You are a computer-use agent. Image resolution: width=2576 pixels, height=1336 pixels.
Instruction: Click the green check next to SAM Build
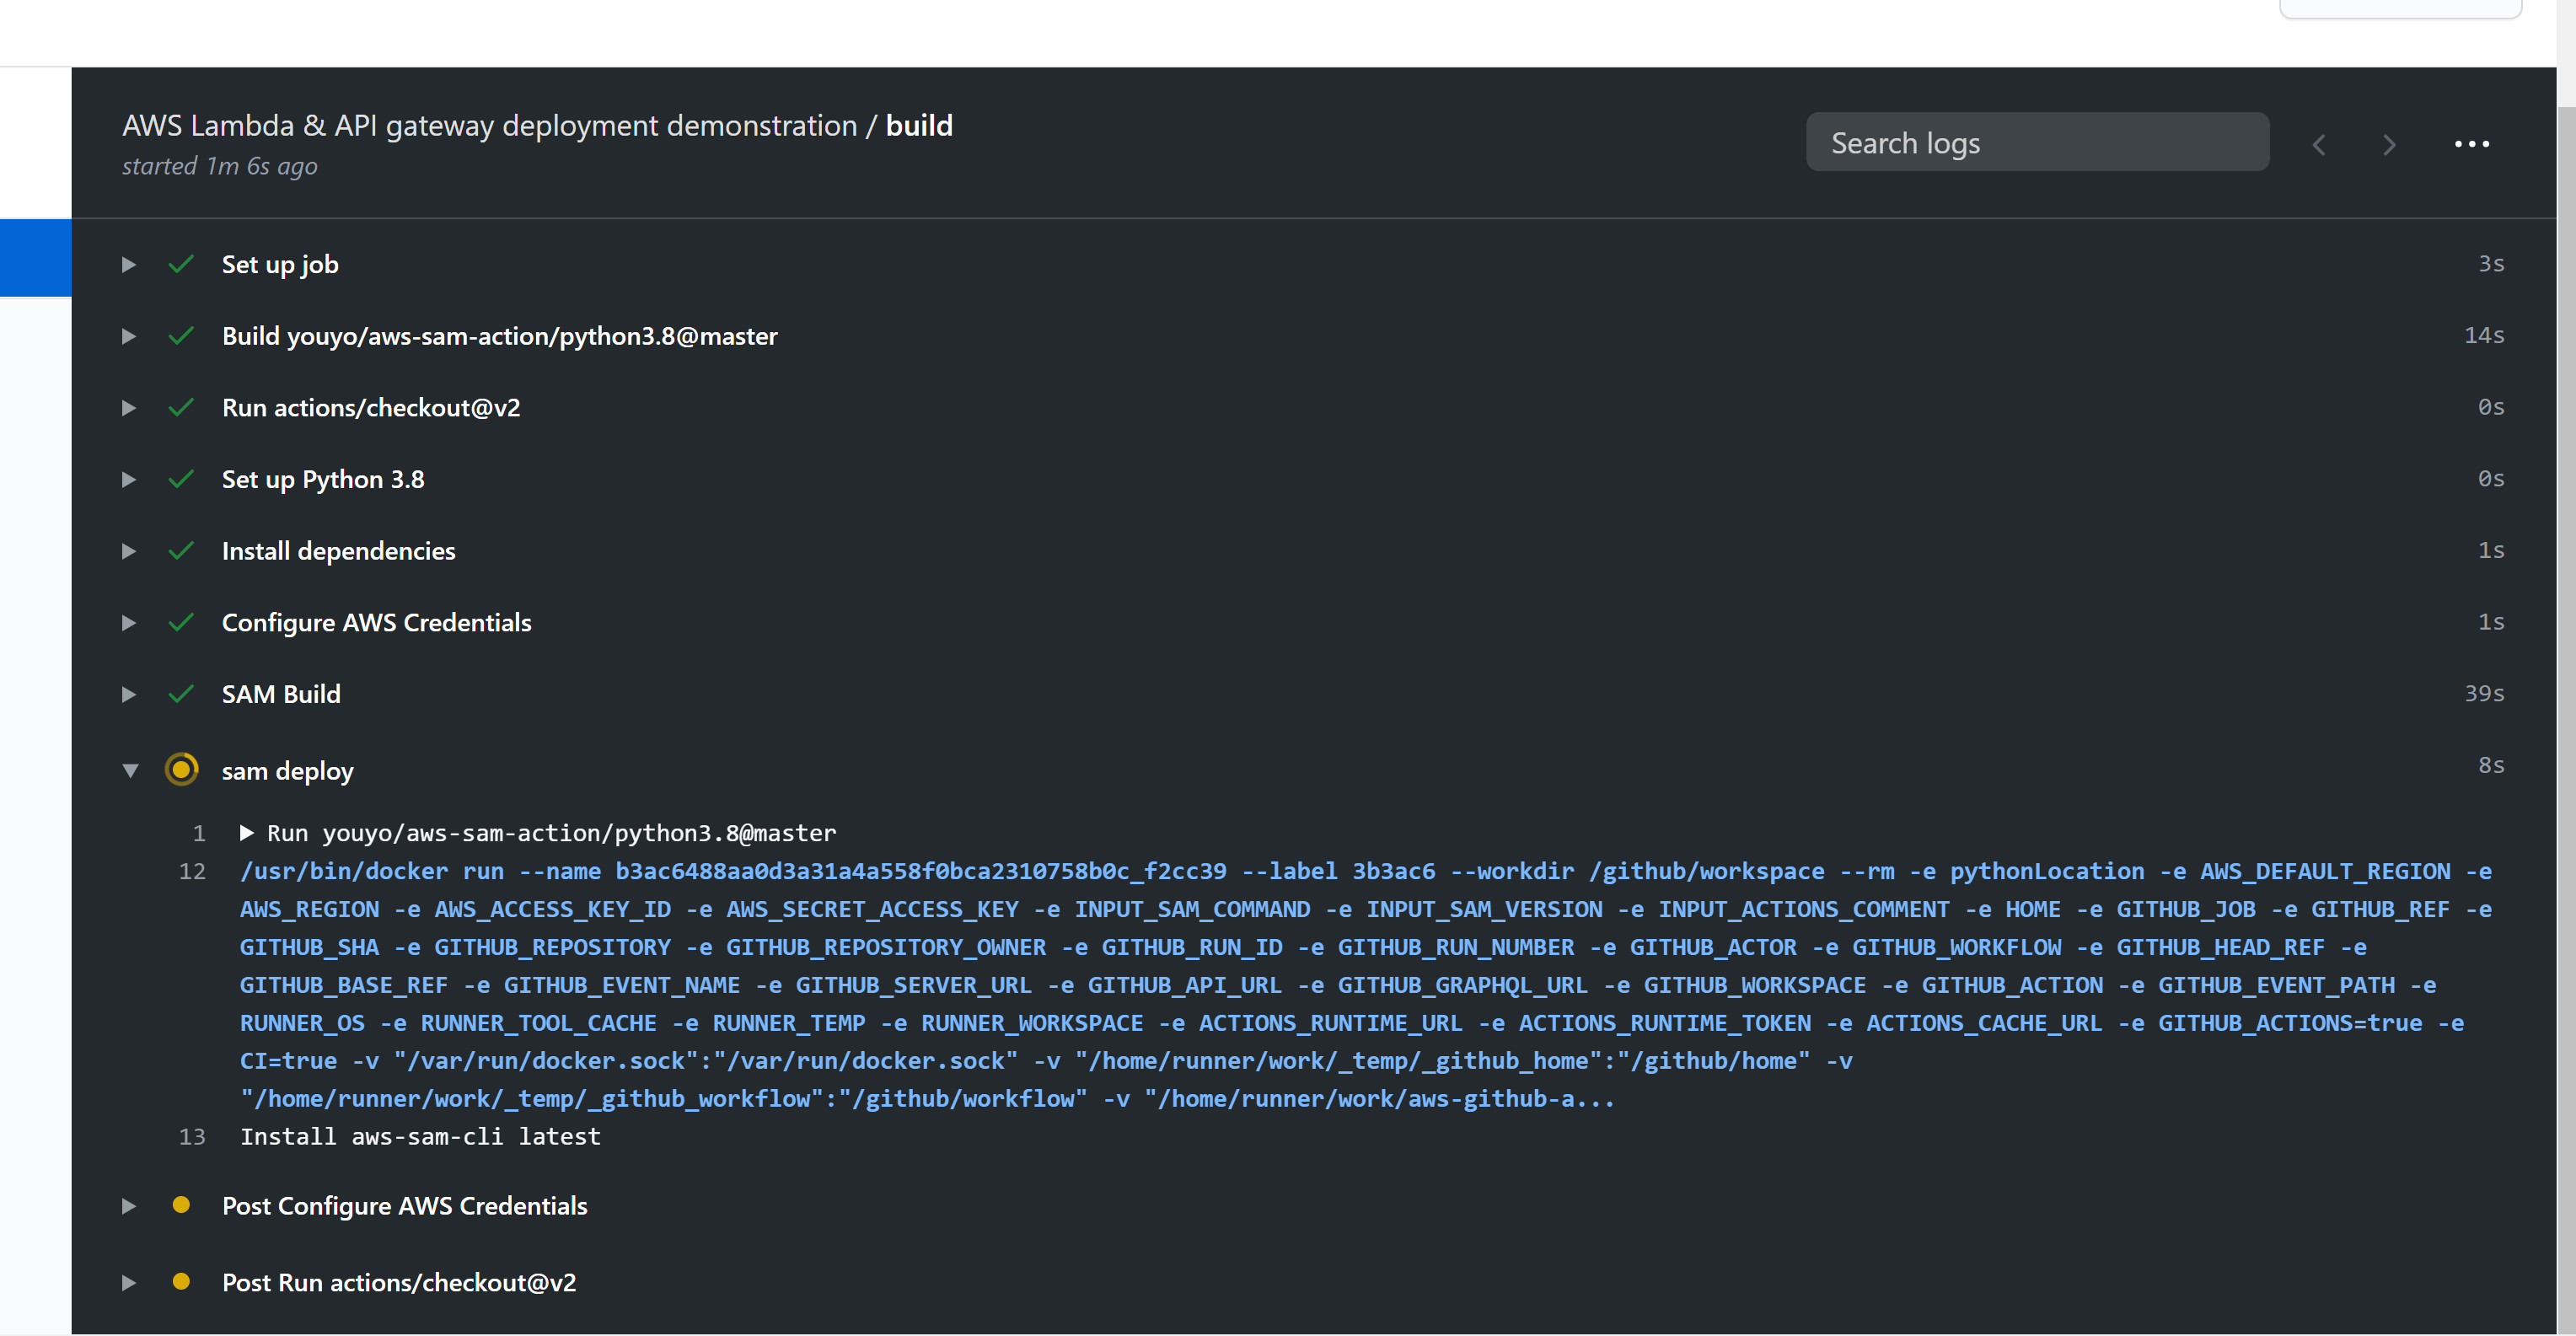181,693
